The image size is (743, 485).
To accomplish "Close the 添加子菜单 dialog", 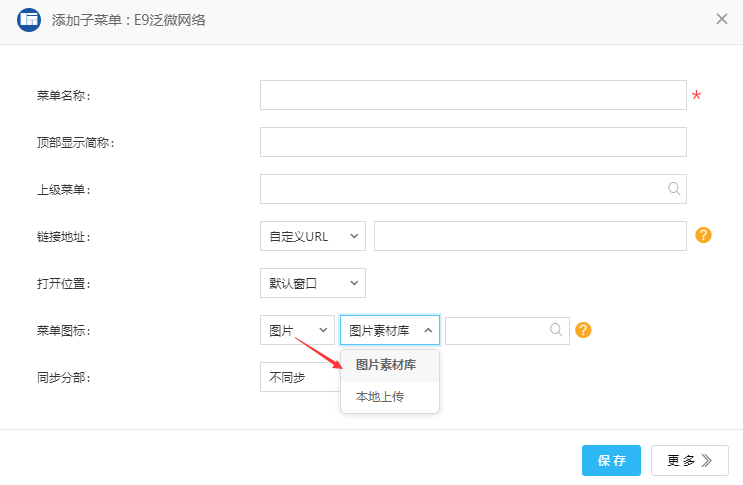I will 721,19.
